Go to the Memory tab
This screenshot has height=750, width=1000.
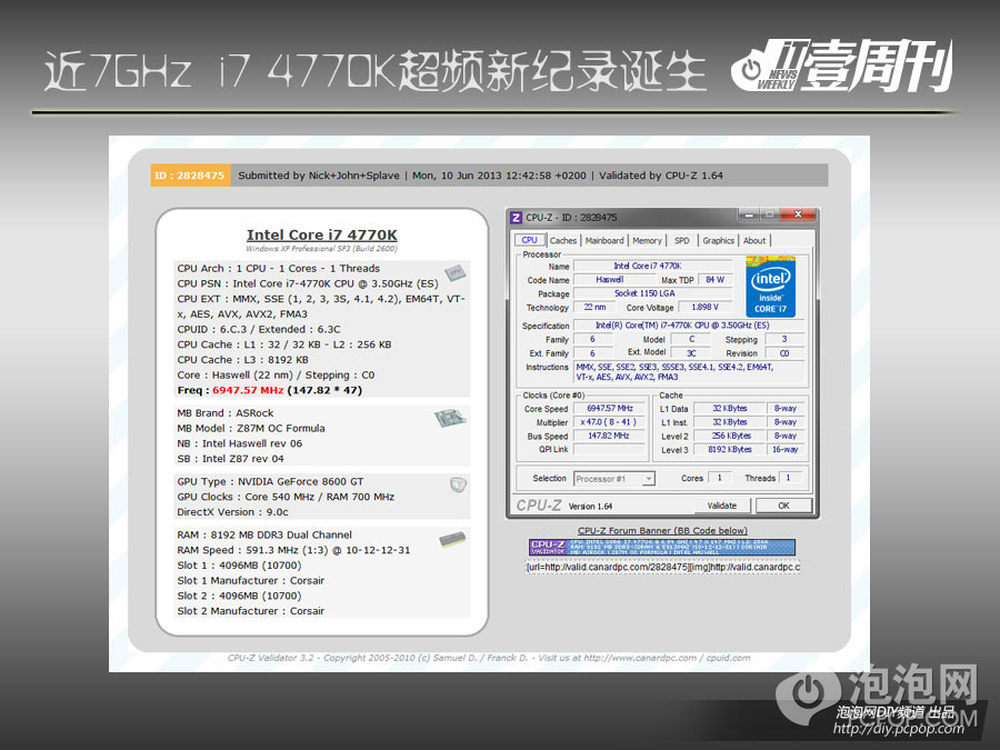[647, 240]
